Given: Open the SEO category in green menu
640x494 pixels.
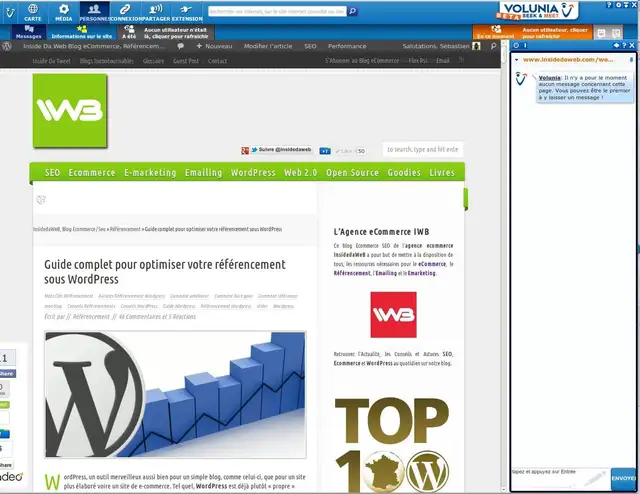Looking at the screenshot, I should pos(52,173).
